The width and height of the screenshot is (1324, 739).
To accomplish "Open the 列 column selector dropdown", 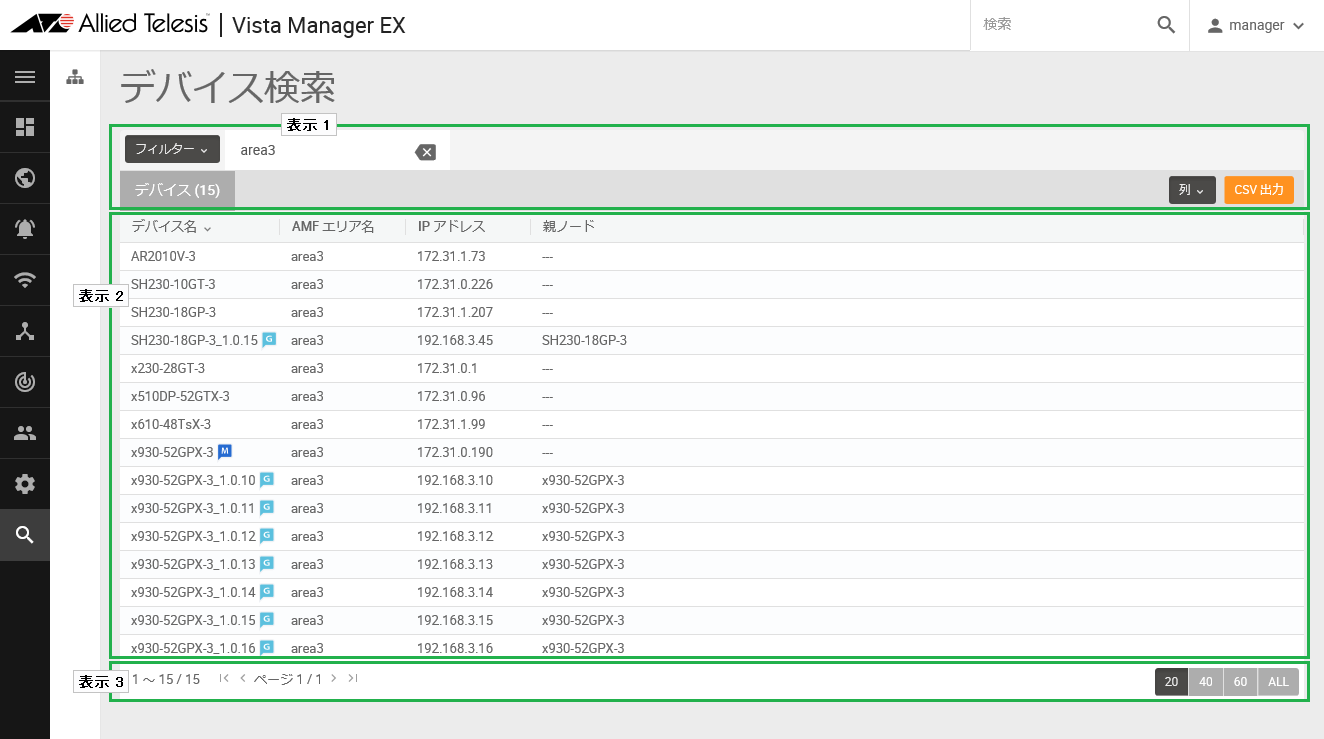I will 1192,190.
